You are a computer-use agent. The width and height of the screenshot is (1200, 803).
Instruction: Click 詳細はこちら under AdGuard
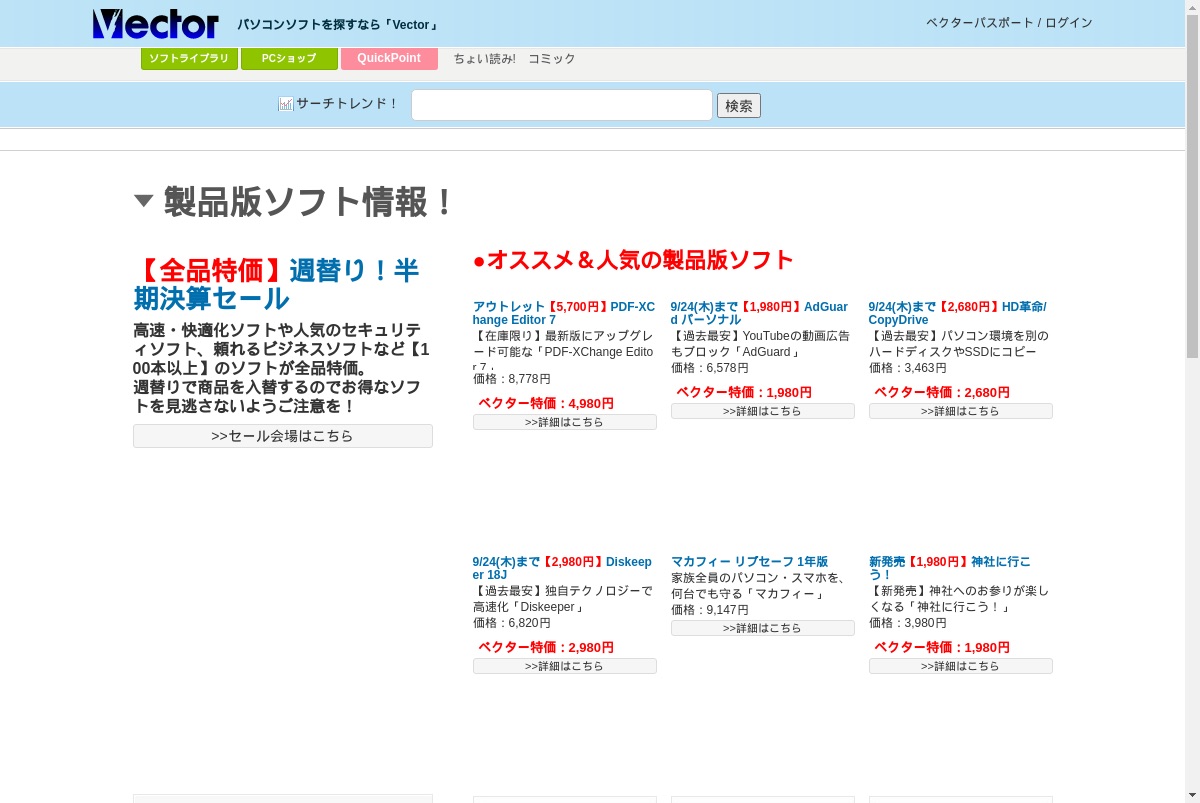pos(763,411)
